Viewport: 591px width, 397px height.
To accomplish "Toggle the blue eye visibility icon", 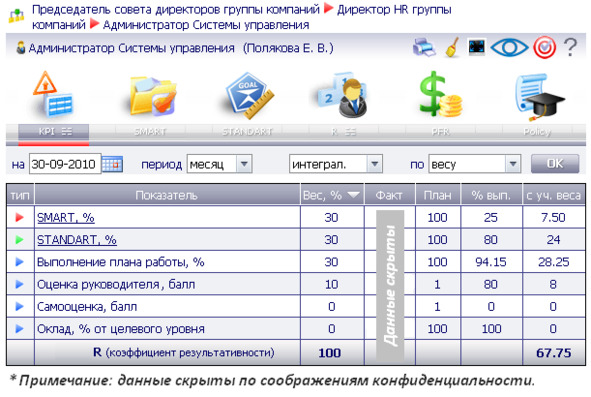I will coord(509,48).
